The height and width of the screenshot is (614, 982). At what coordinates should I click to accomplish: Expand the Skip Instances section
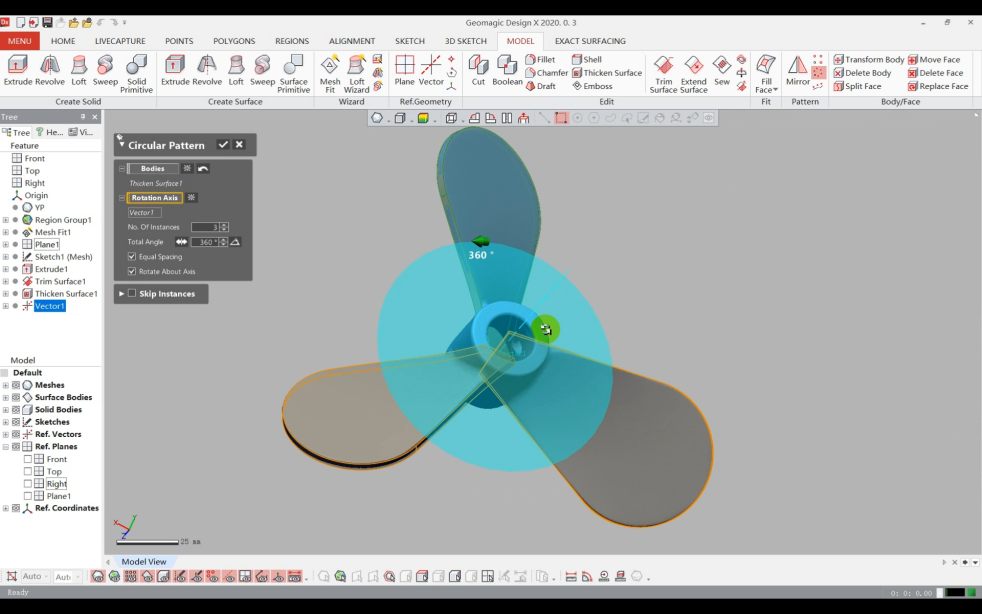[x=120, y=293]
